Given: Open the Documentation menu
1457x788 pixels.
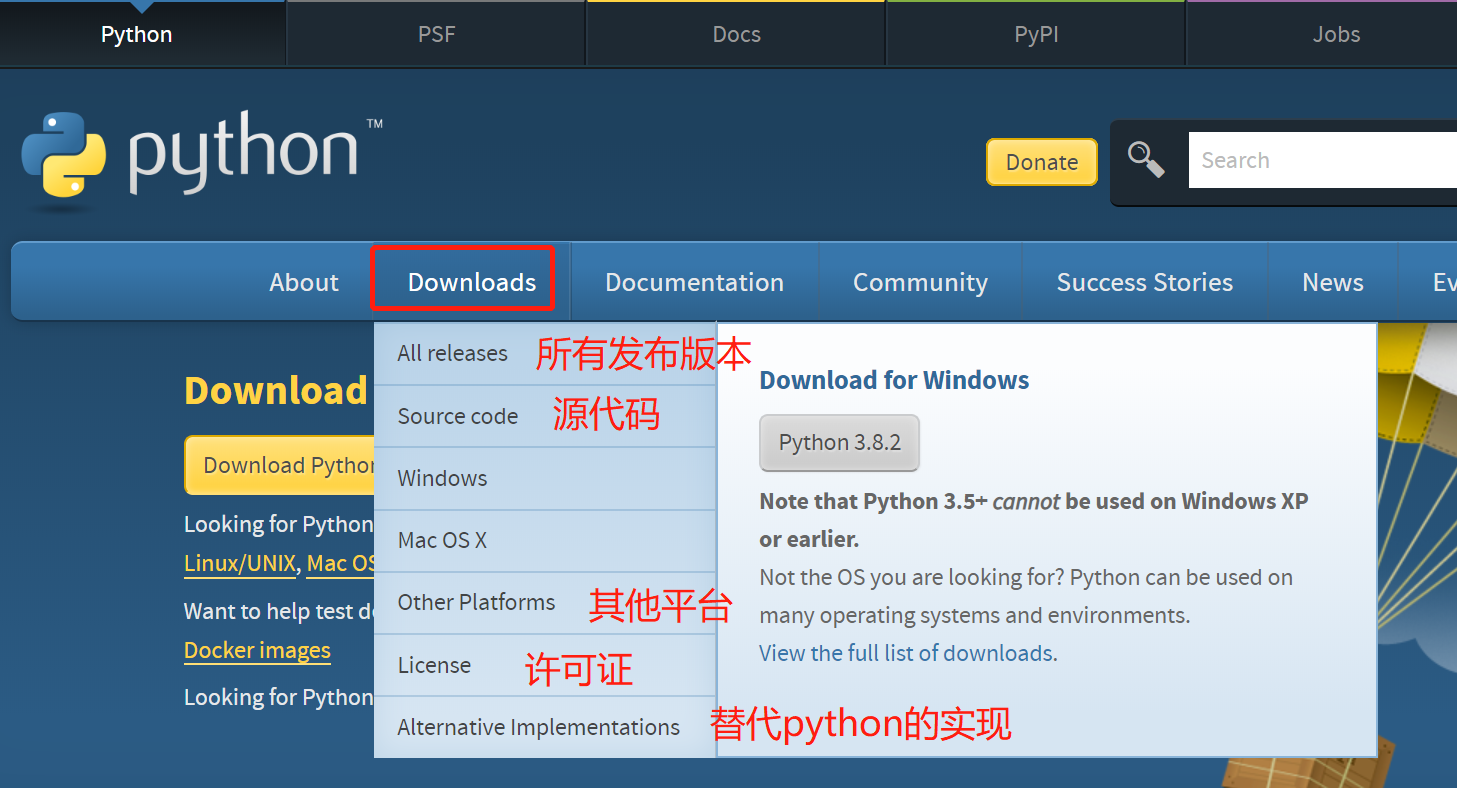Looking at the screenshot, I should coord(694,282).
